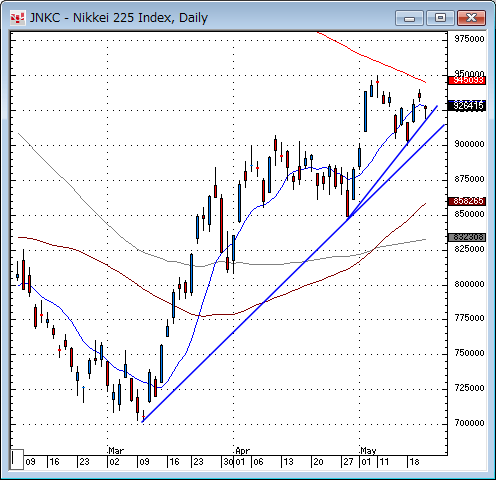Select the red 945093 moving average value tag

pos(467,80)
